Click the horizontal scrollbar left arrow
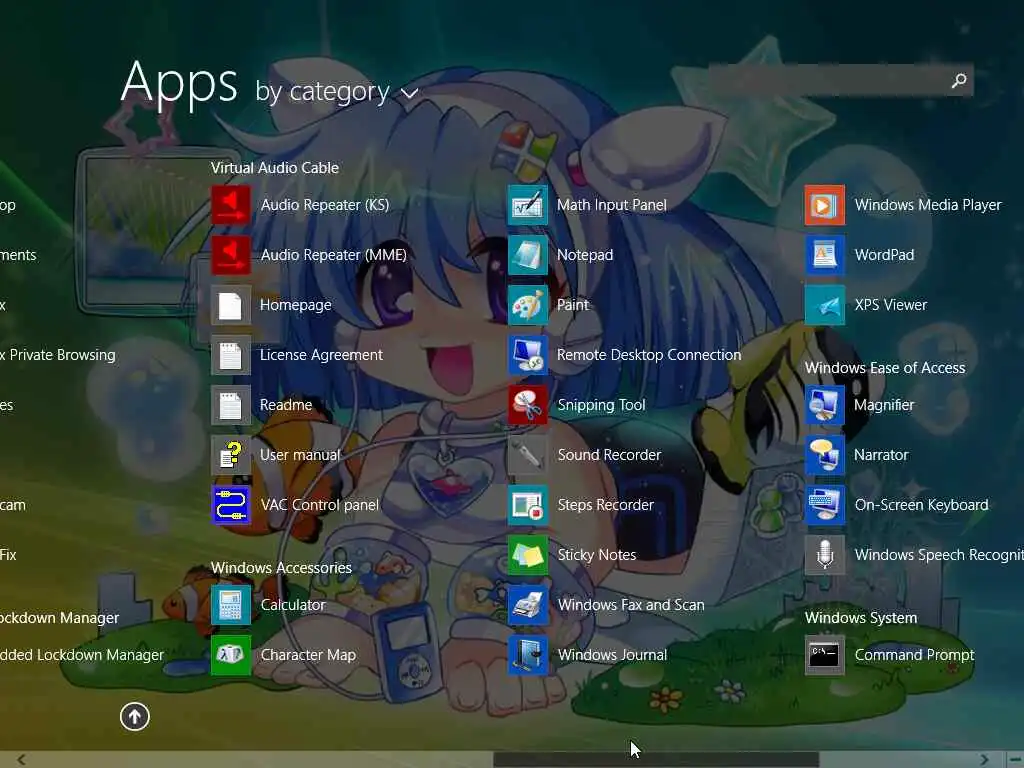The image size is (1024, 768). [21, 760]
